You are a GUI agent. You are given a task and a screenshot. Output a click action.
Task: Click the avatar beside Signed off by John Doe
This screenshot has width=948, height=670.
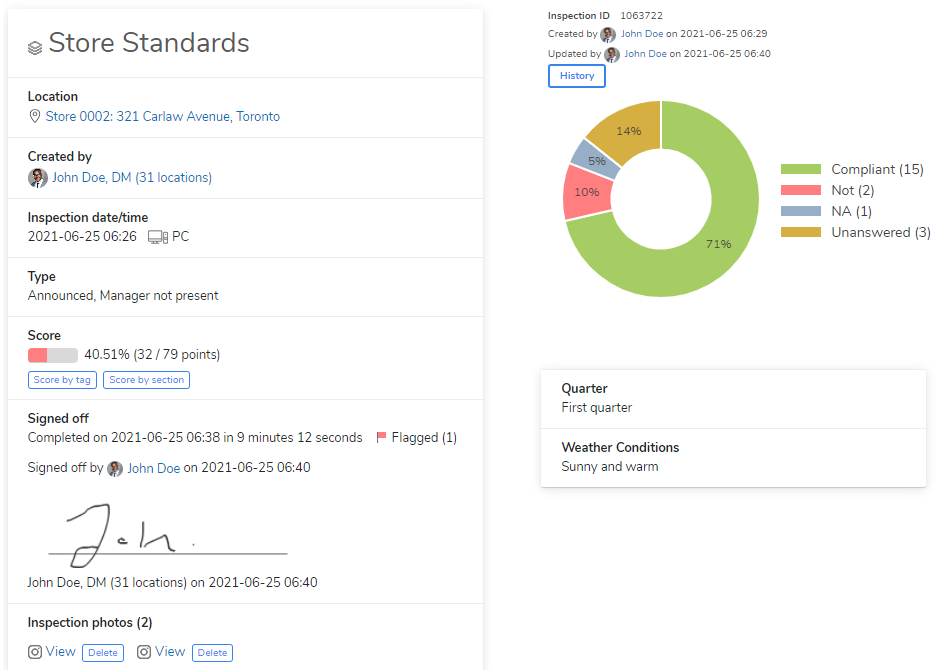click(x=114, y=467)
